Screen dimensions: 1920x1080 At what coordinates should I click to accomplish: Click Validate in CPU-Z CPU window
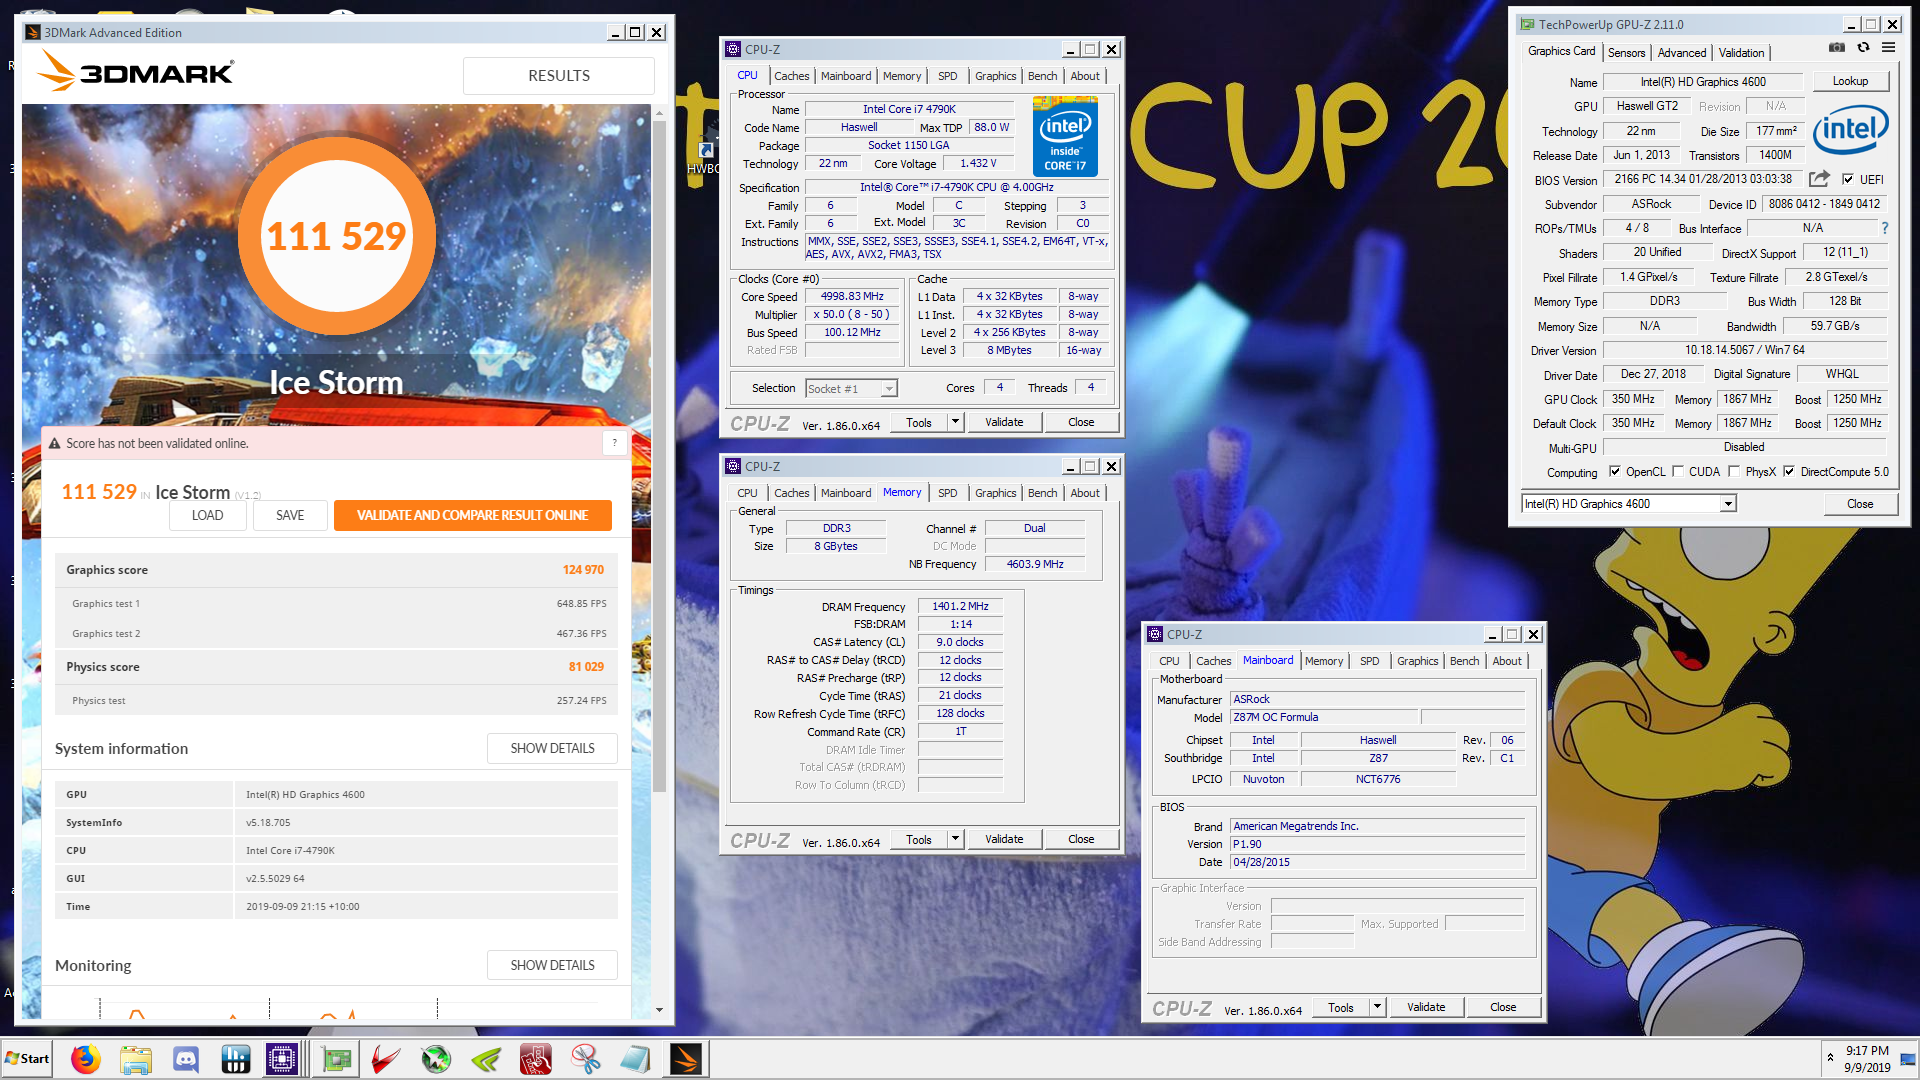[1004, 422]
